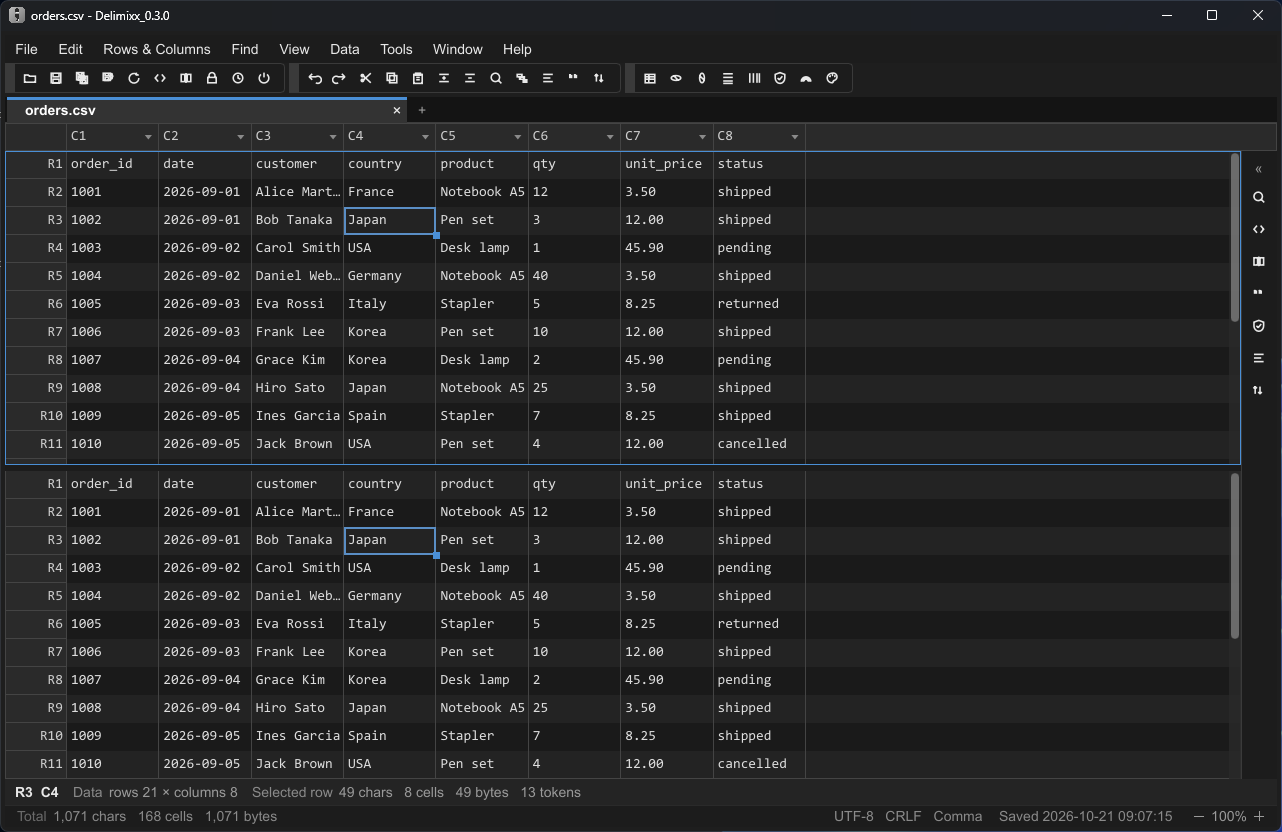1282x832 pixels.
Task: Click the split view icon in the toolbar
Action: click(186, 78)
